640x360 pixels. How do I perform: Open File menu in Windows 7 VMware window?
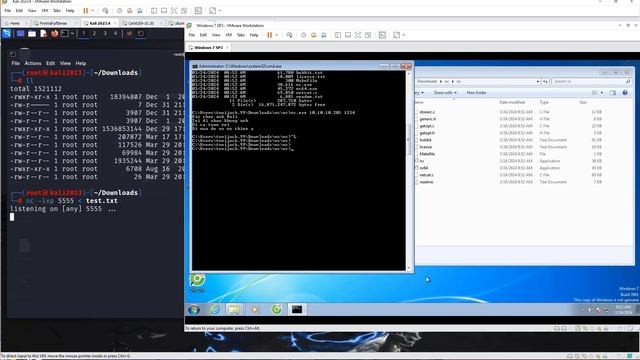[191, 35]
